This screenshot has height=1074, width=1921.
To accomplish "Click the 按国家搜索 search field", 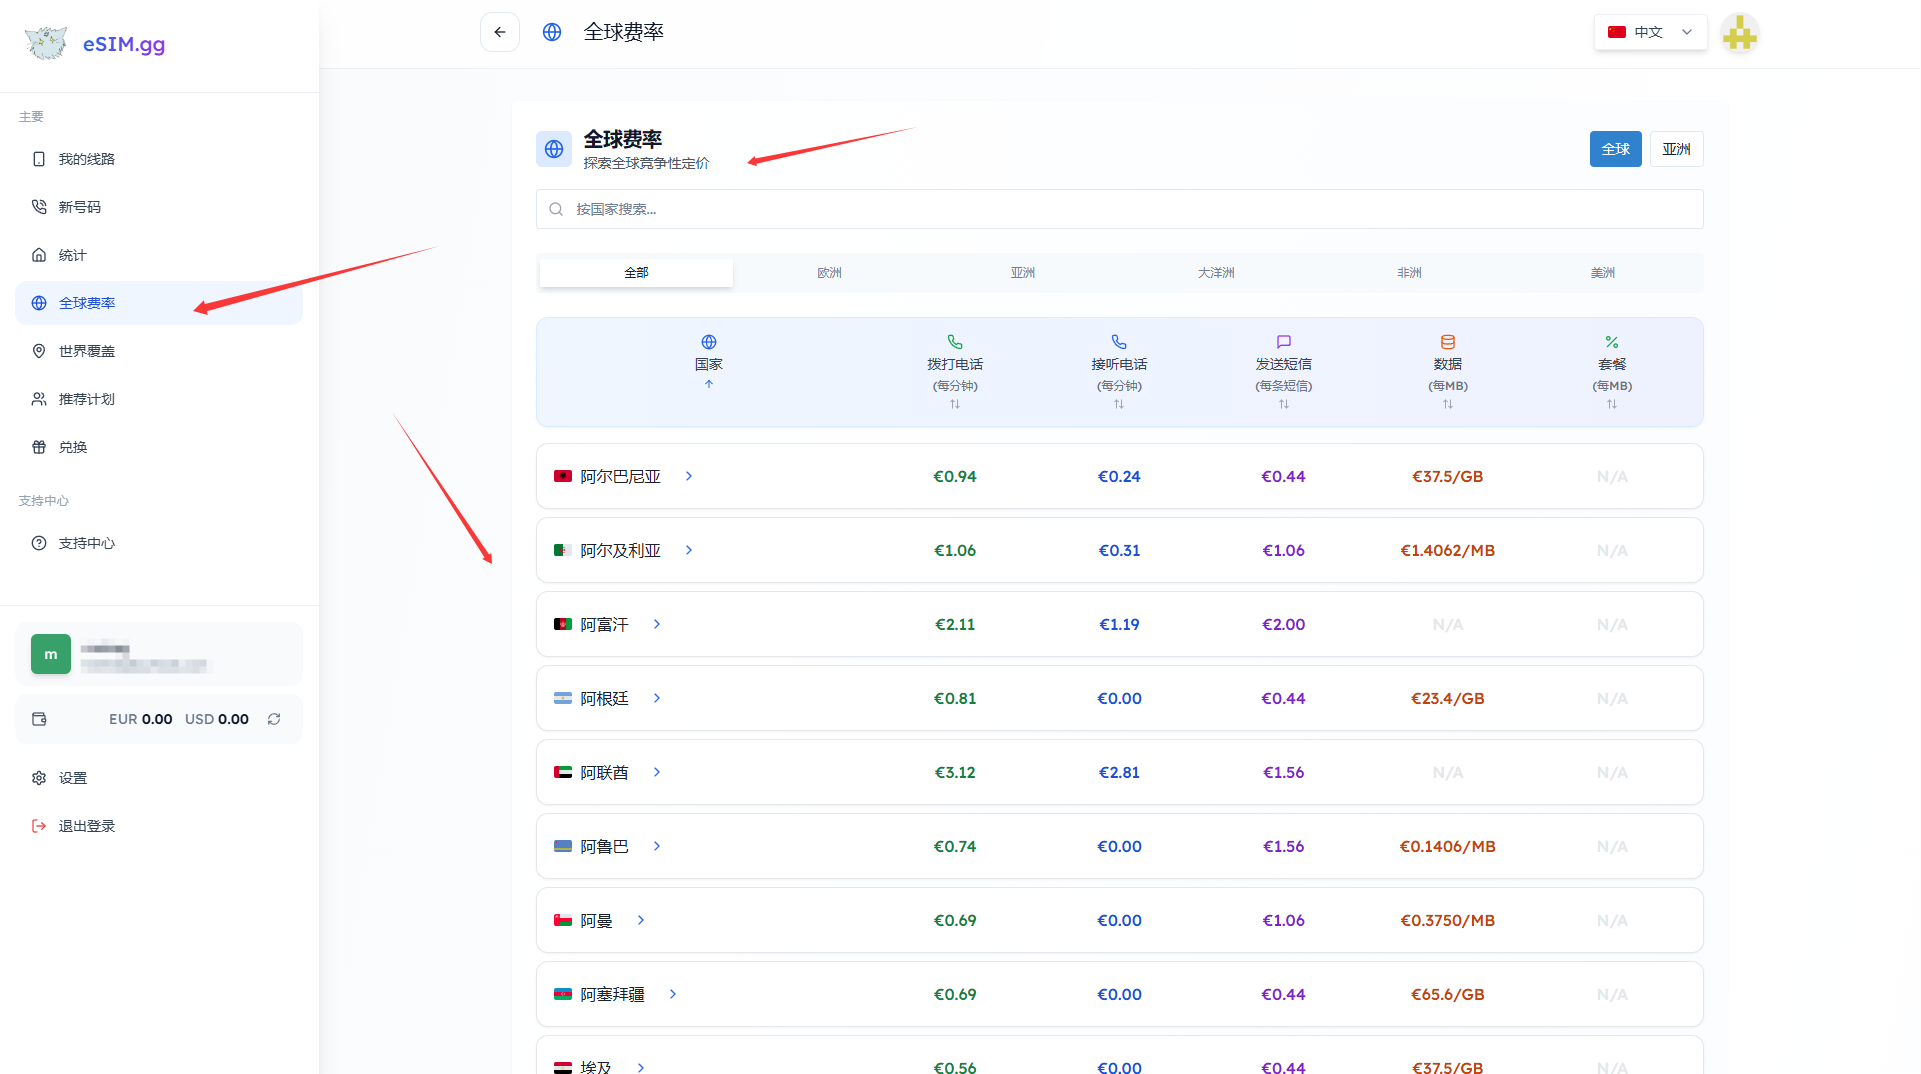I will pos(1118,209).
